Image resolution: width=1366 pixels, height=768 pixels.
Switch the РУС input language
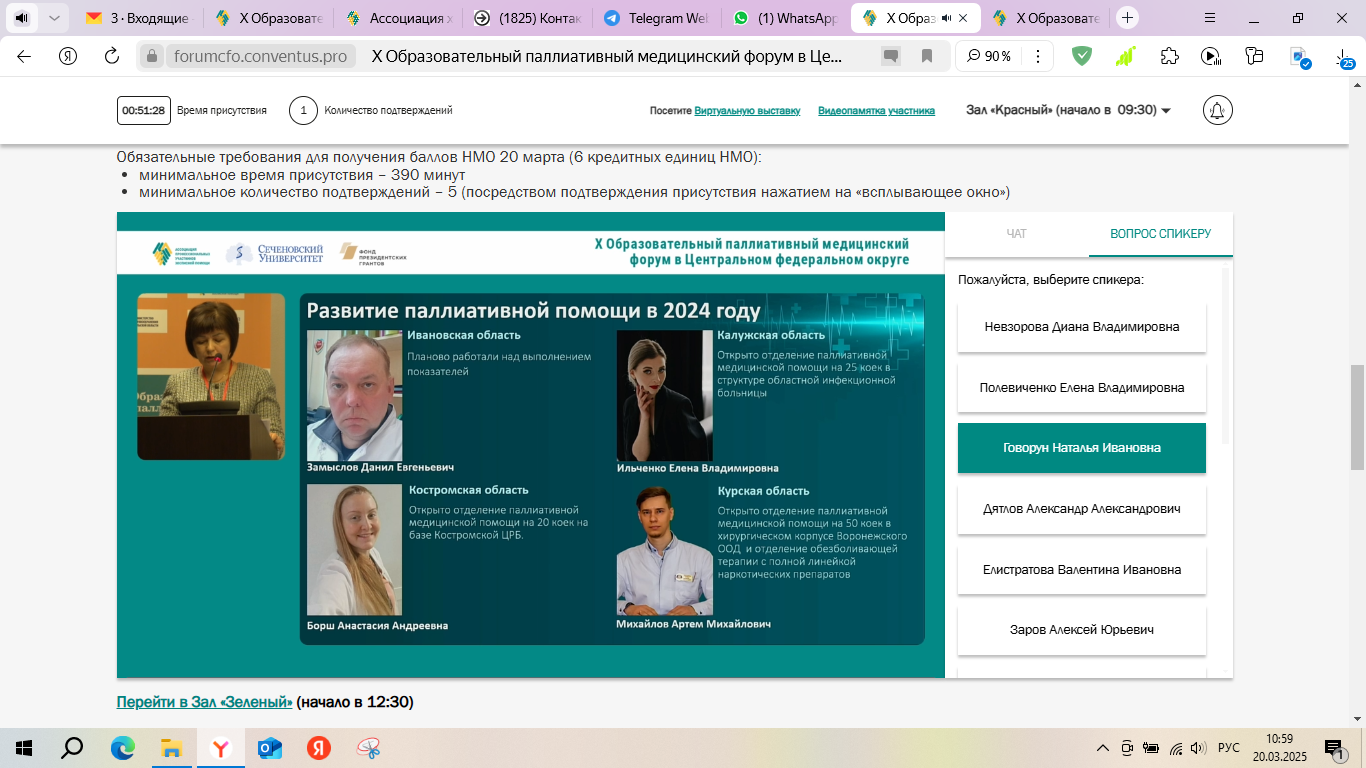pos(1229,748)
